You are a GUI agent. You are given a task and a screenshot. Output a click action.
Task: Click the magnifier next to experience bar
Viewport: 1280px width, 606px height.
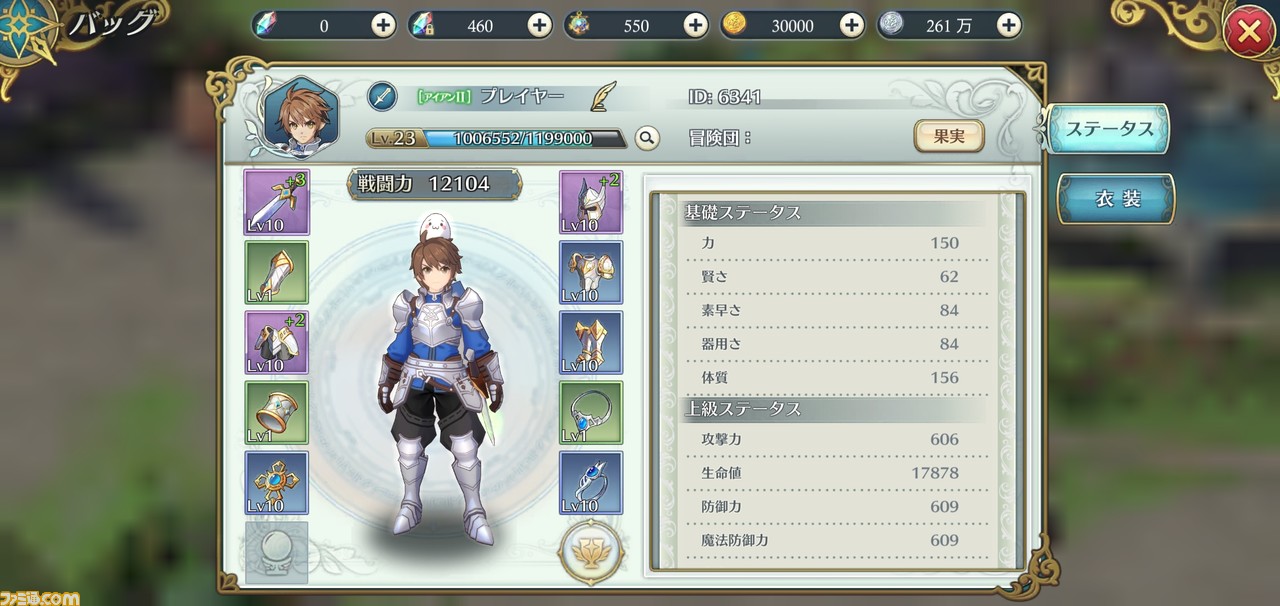(x=647, y=138)
